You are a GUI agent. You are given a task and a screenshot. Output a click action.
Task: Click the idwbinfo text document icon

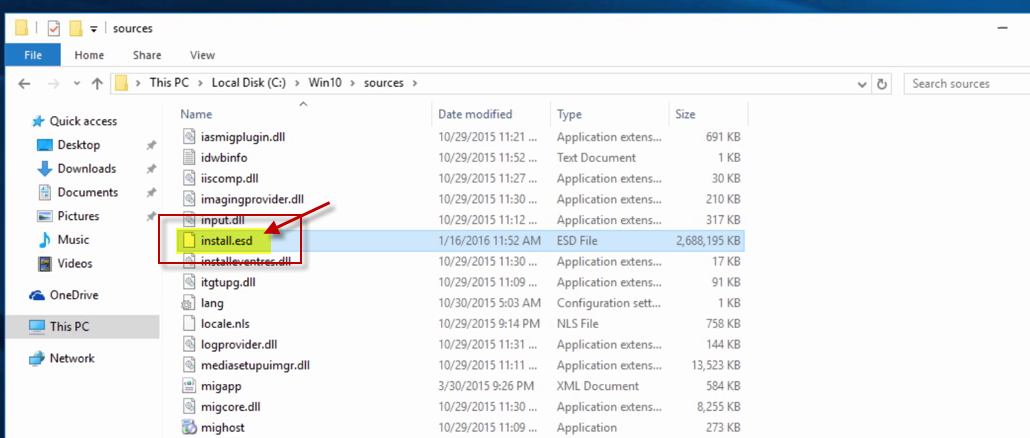click(x=189, y=158)
